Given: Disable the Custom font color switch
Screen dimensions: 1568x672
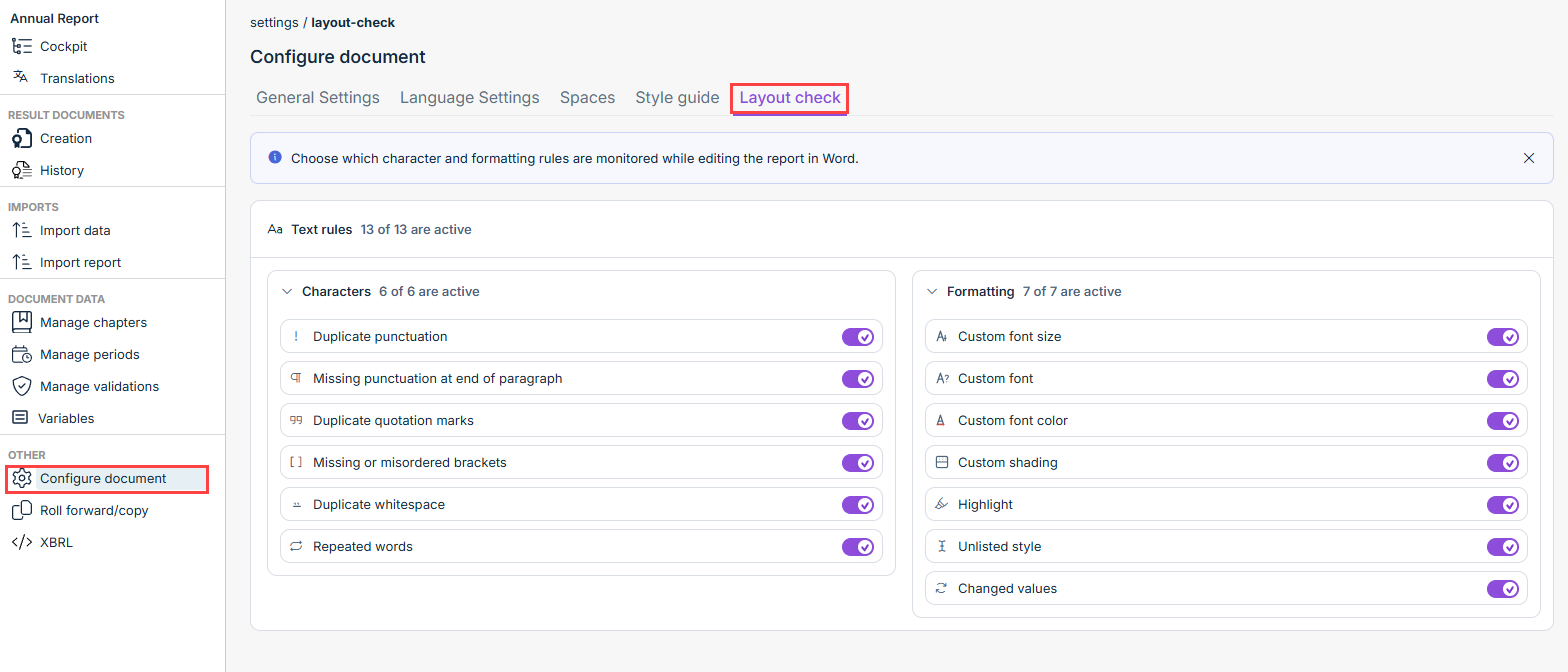Looking at the screenshot, I should 1503,421.
